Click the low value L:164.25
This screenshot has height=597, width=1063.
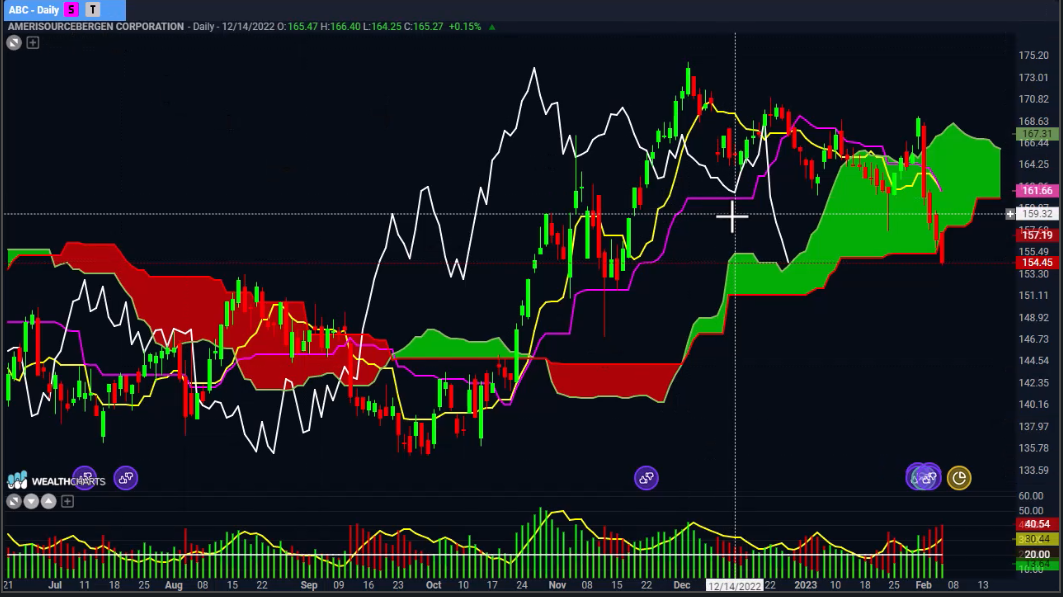click(x=382, y=26)
